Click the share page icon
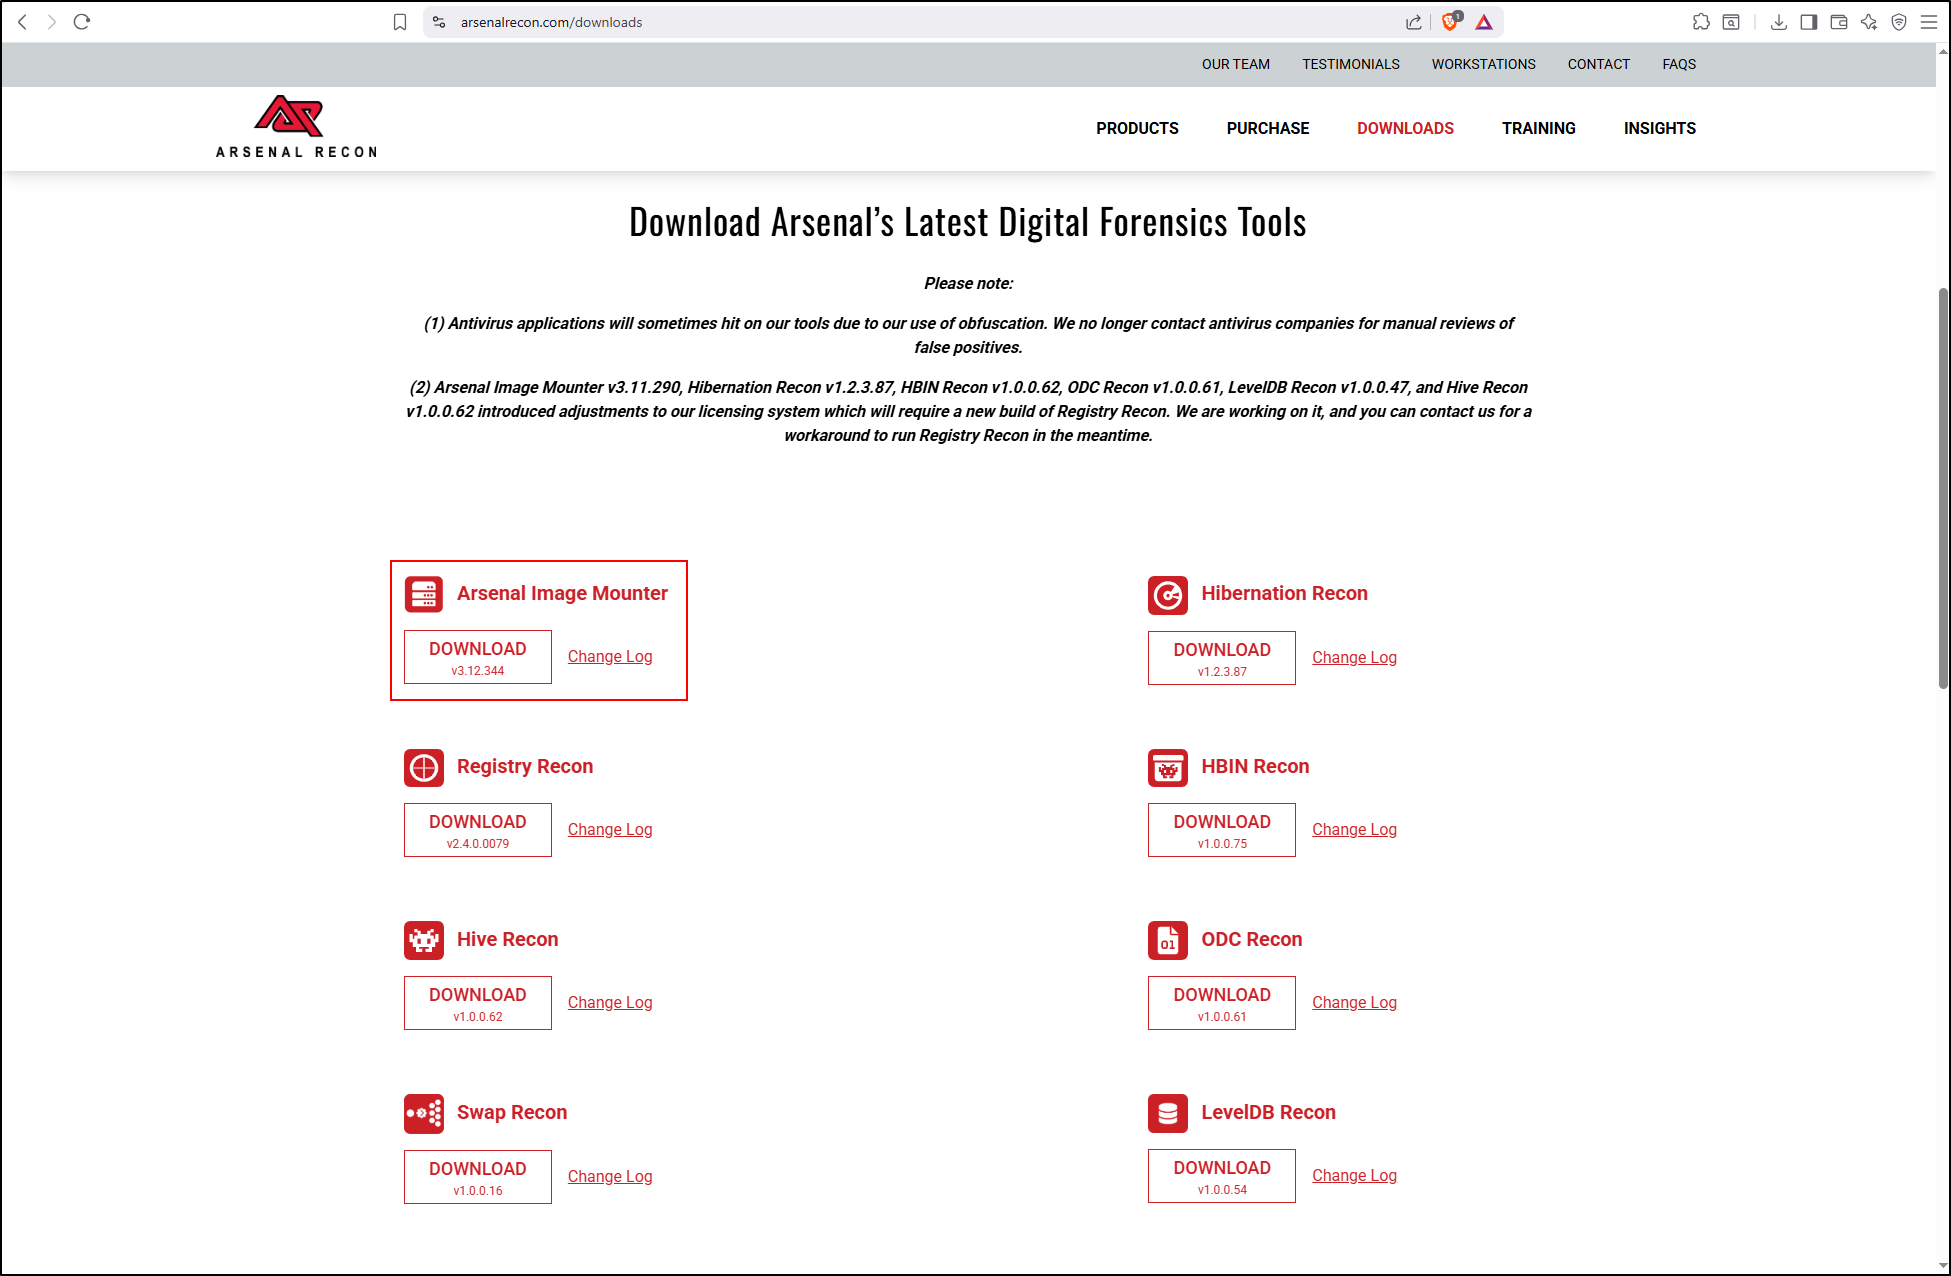 1414,22
